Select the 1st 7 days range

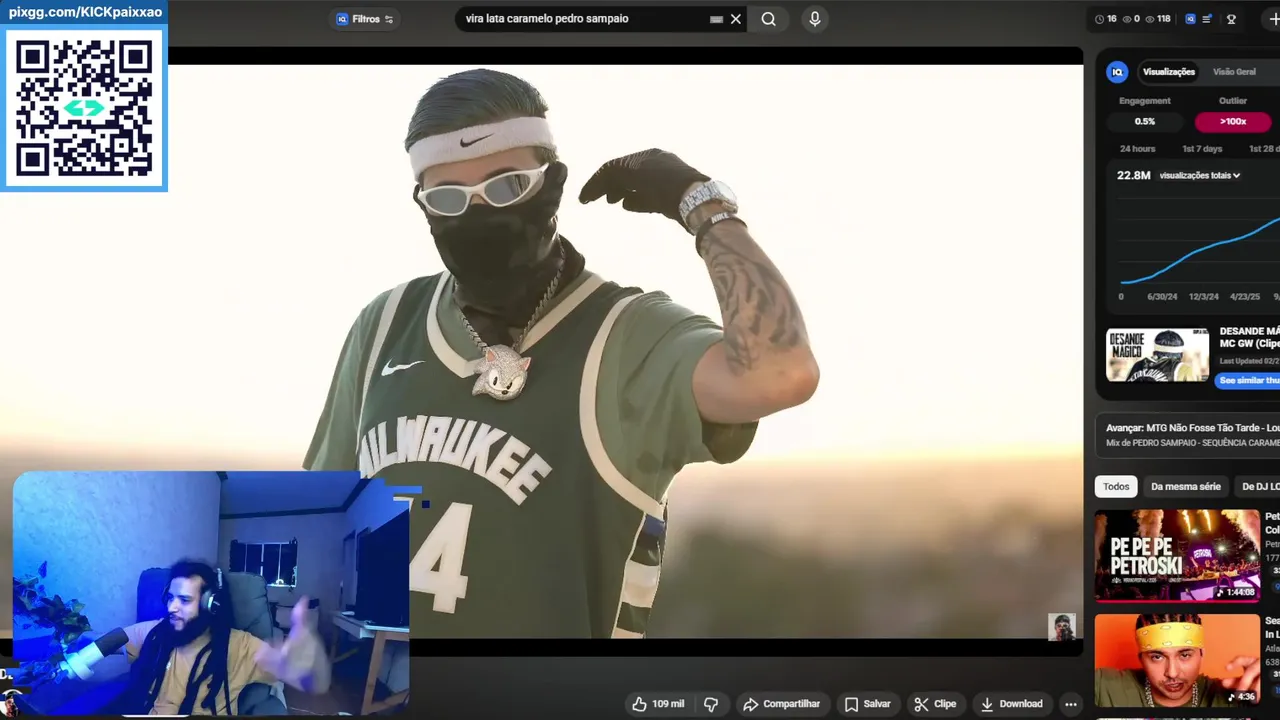(1202, 149)
